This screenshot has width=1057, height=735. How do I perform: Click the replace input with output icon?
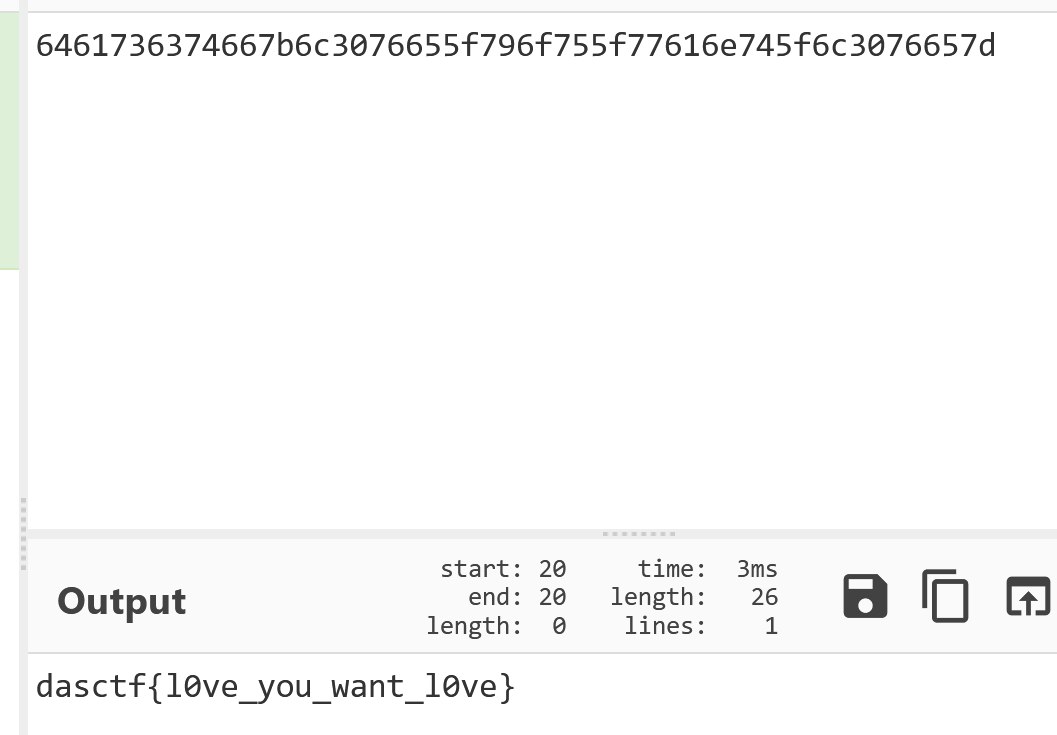pos(1028,596)
